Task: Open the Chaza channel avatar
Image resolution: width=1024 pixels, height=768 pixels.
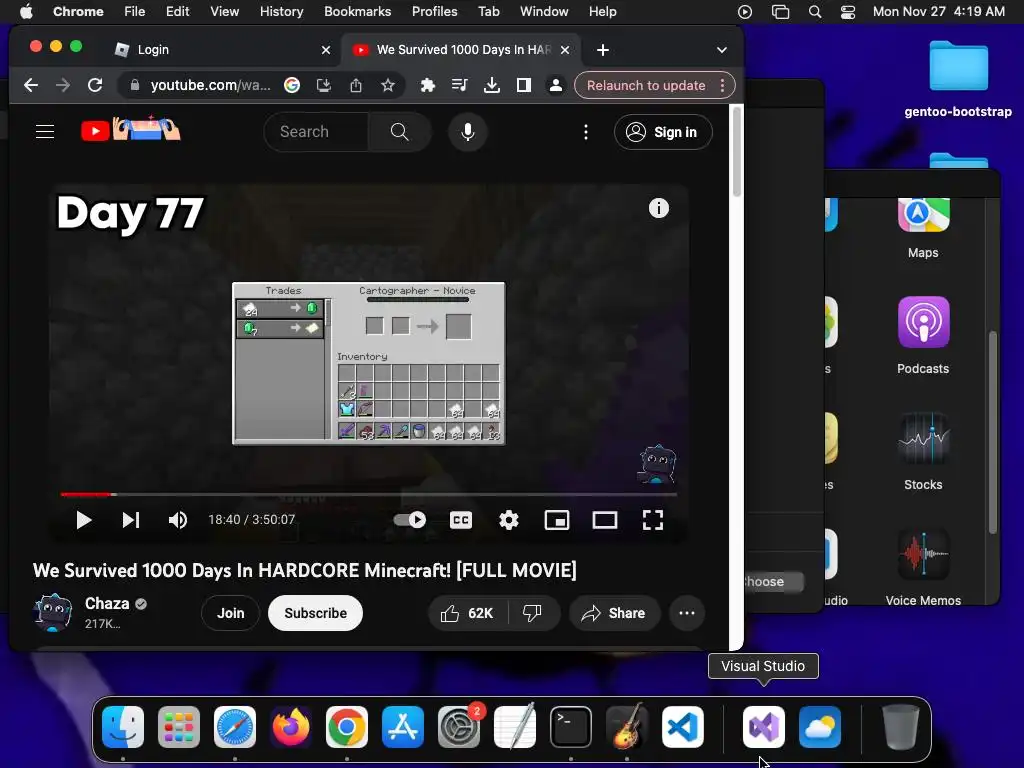Action: pyautogui.click(x=53, y=613)
